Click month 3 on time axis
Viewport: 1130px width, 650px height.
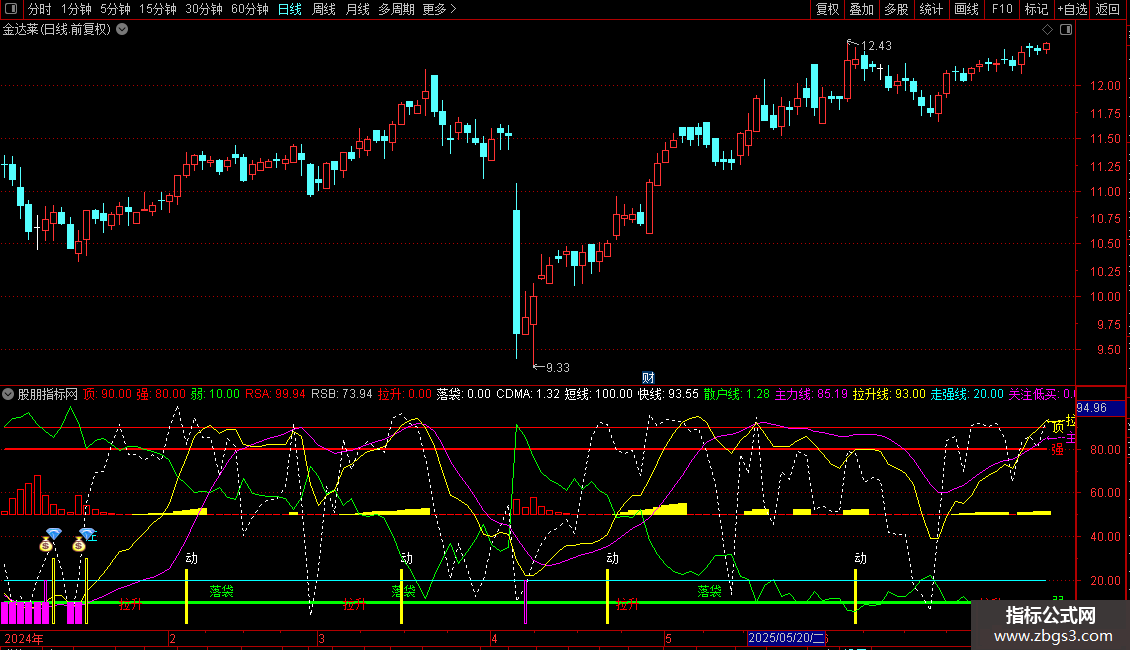tap(321, 638)
